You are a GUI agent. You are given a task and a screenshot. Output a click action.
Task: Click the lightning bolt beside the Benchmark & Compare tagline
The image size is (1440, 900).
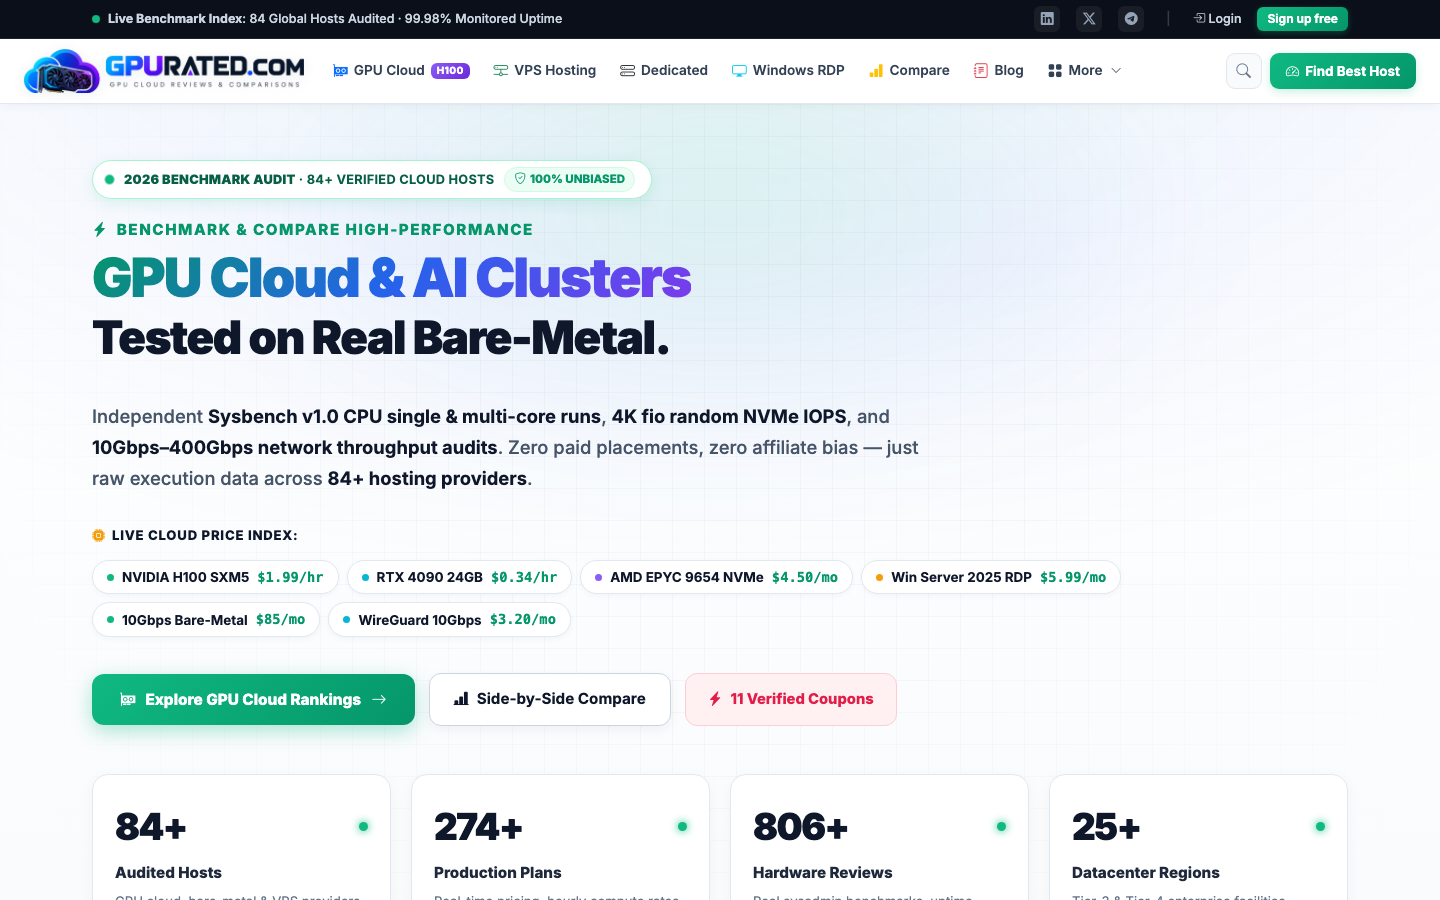(x=100, y=229)
